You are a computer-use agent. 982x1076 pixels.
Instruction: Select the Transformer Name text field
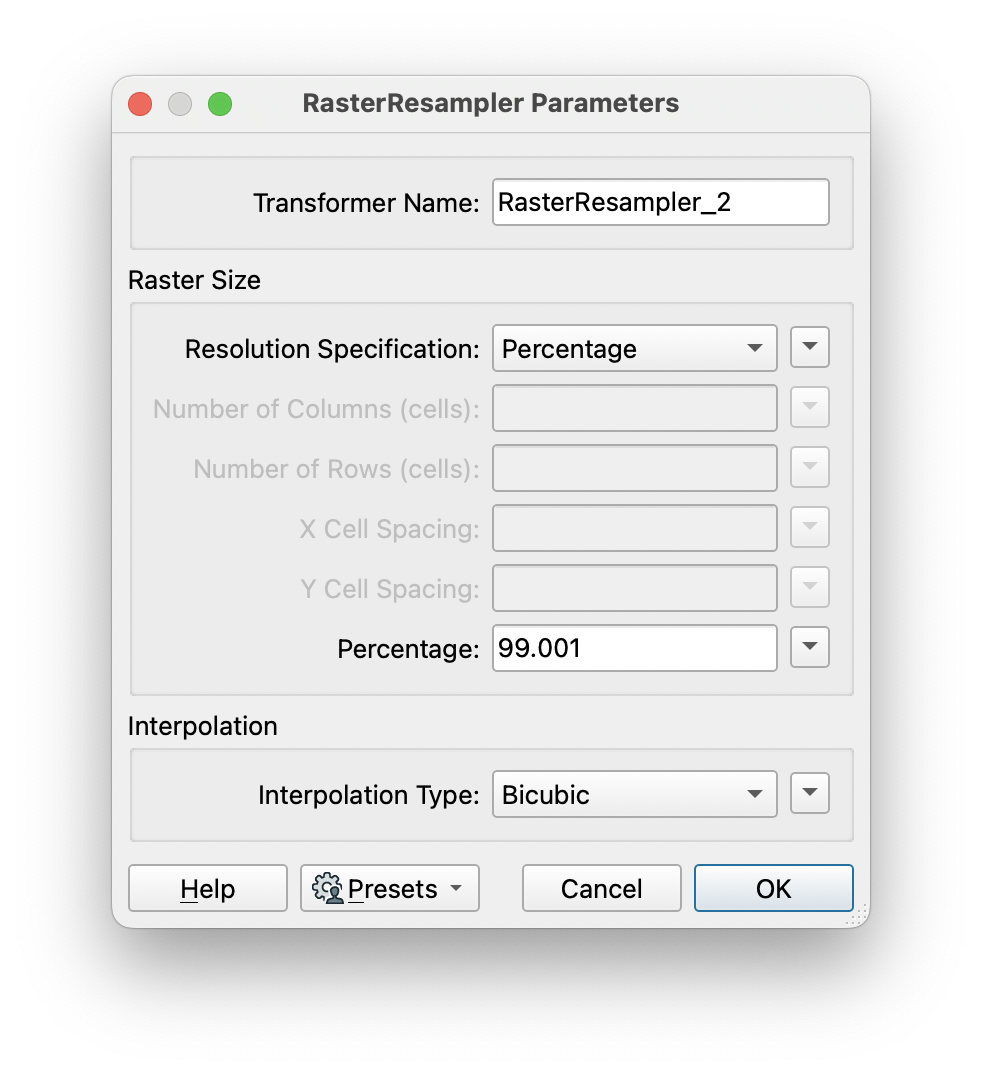(660, 202)
